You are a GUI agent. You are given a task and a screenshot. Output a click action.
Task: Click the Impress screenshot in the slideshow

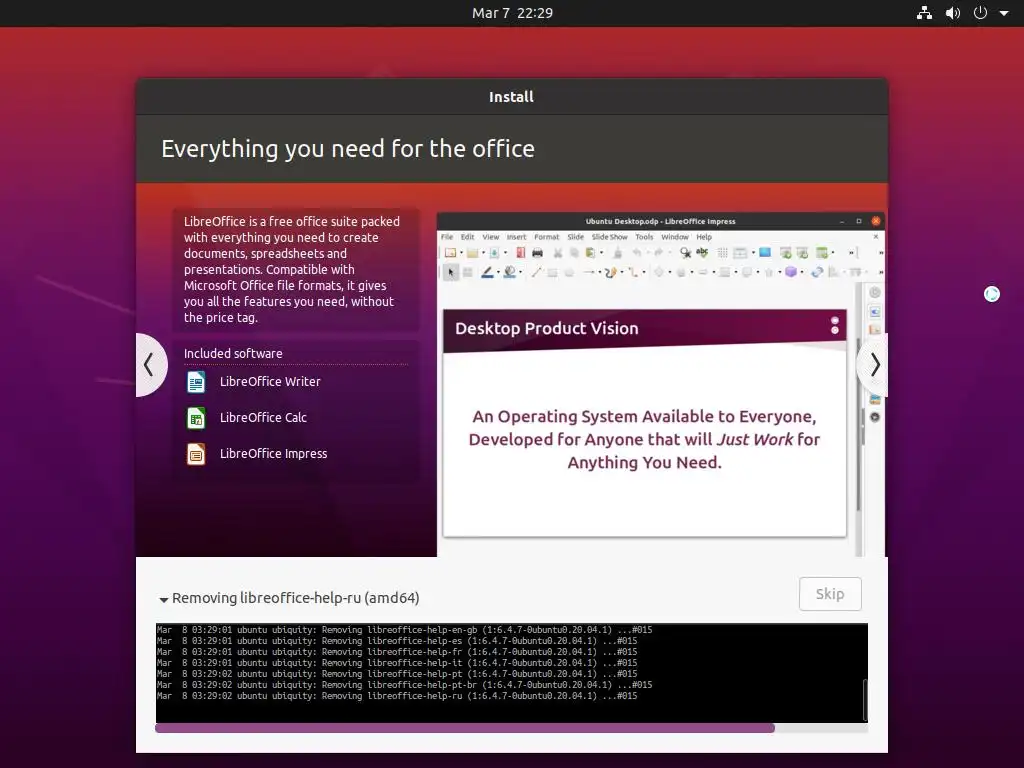(x=660, y=384)
